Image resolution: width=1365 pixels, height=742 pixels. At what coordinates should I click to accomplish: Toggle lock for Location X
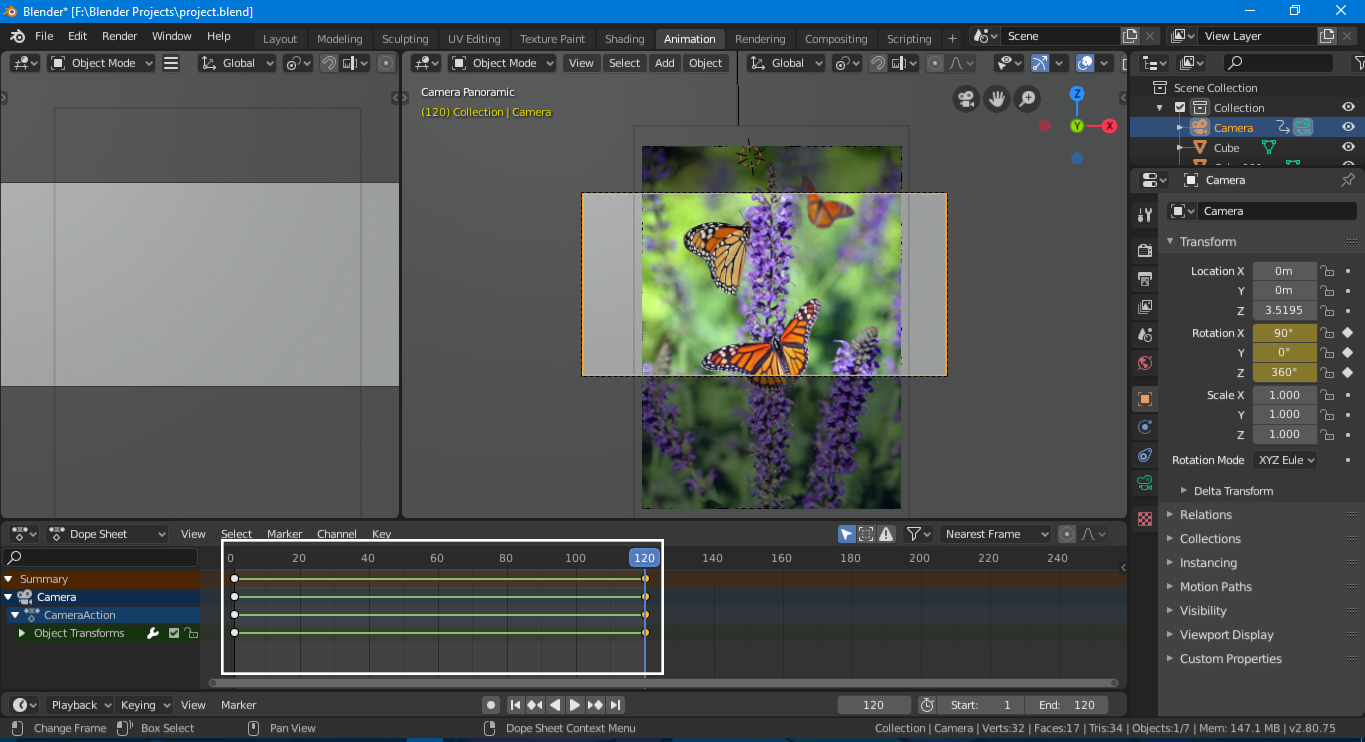pos(1326,271)
